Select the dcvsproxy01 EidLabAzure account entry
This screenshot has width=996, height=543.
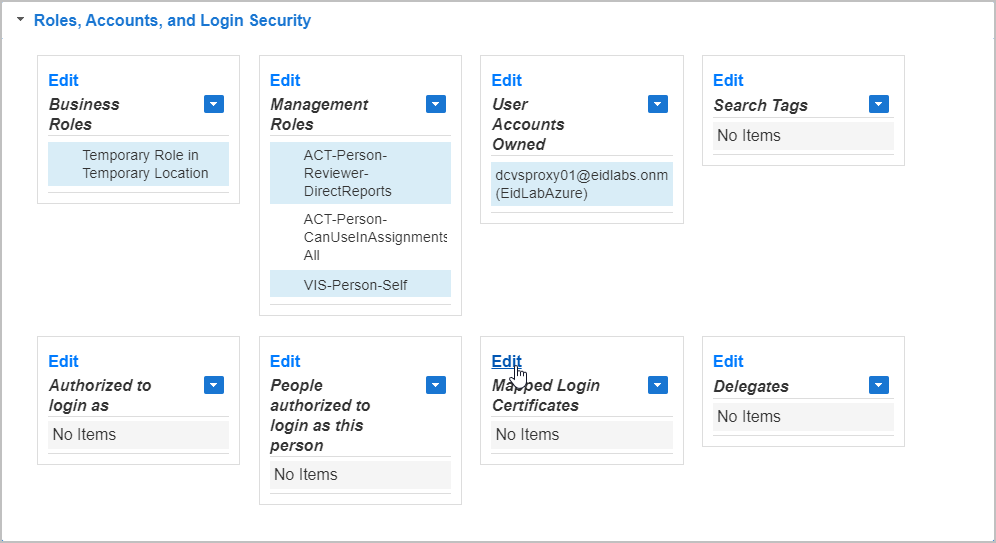581,184
